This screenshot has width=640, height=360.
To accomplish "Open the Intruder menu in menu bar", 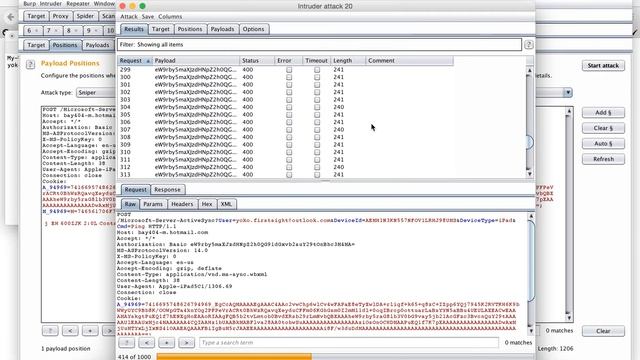I will (x=51, y=4).
